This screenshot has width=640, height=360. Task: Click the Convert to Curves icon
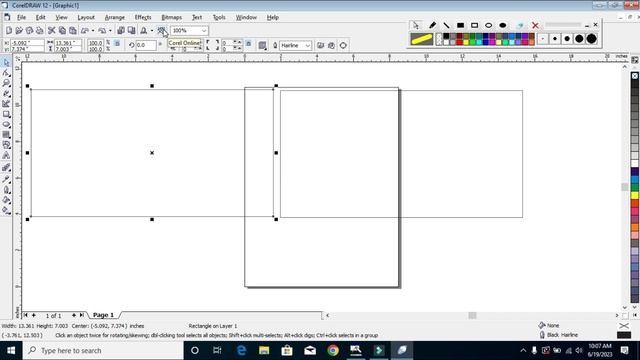[343, 45]
